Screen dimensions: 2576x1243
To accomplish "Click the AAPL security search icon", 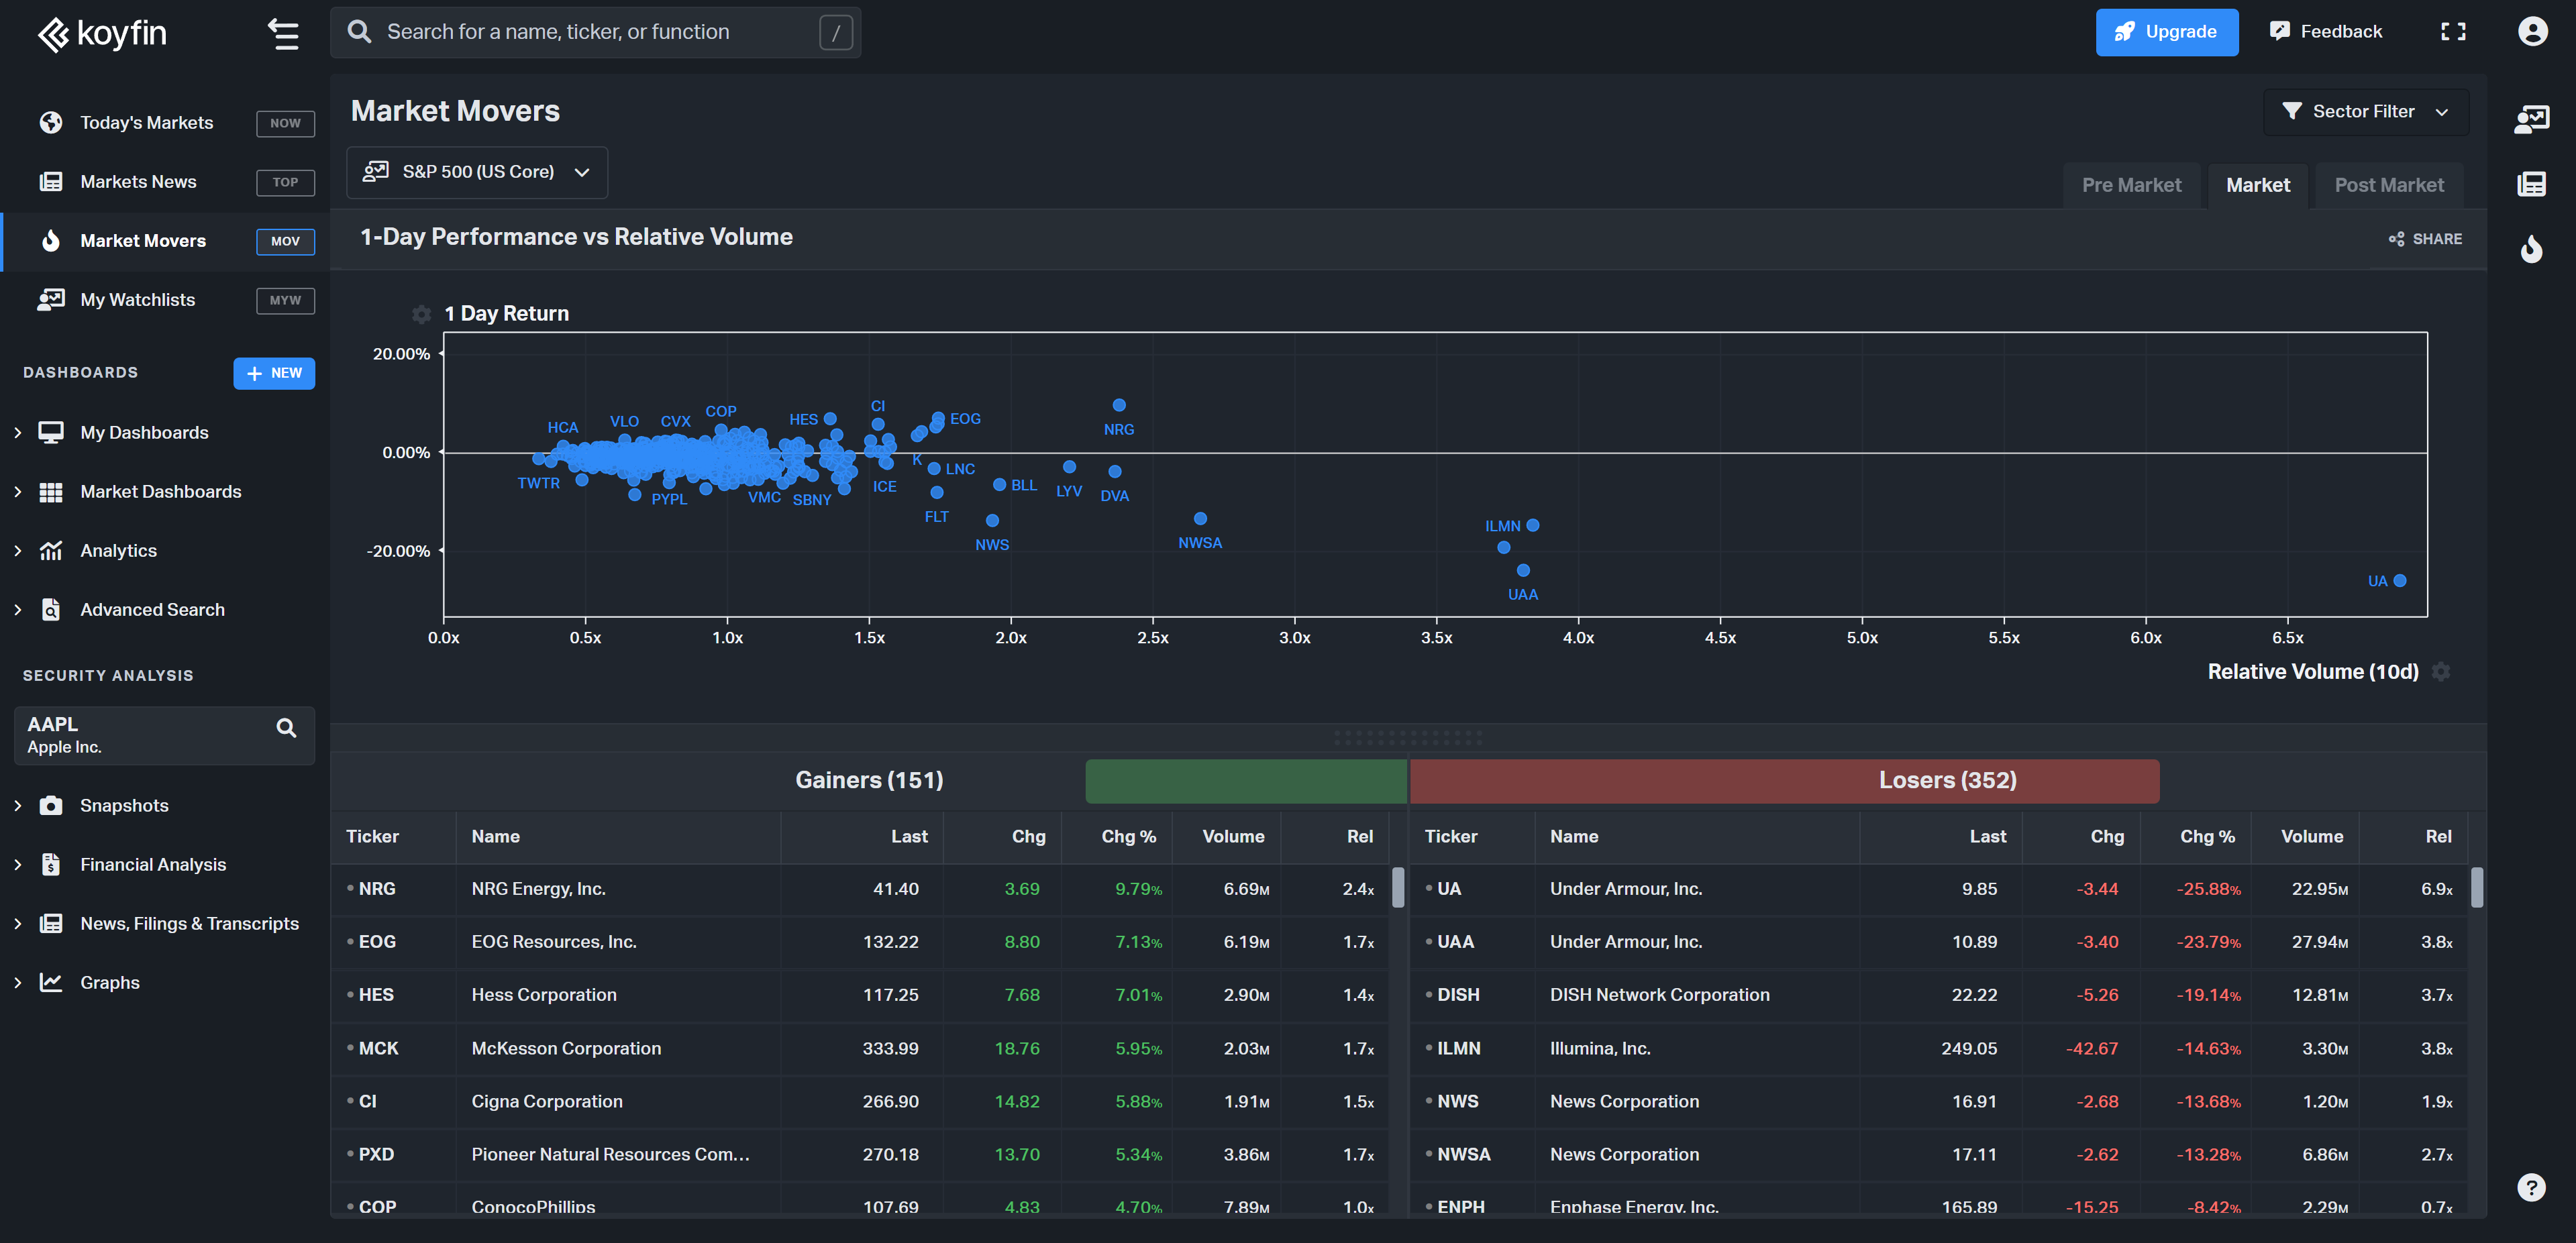I will pyautogui.click(x=286, y=728).
